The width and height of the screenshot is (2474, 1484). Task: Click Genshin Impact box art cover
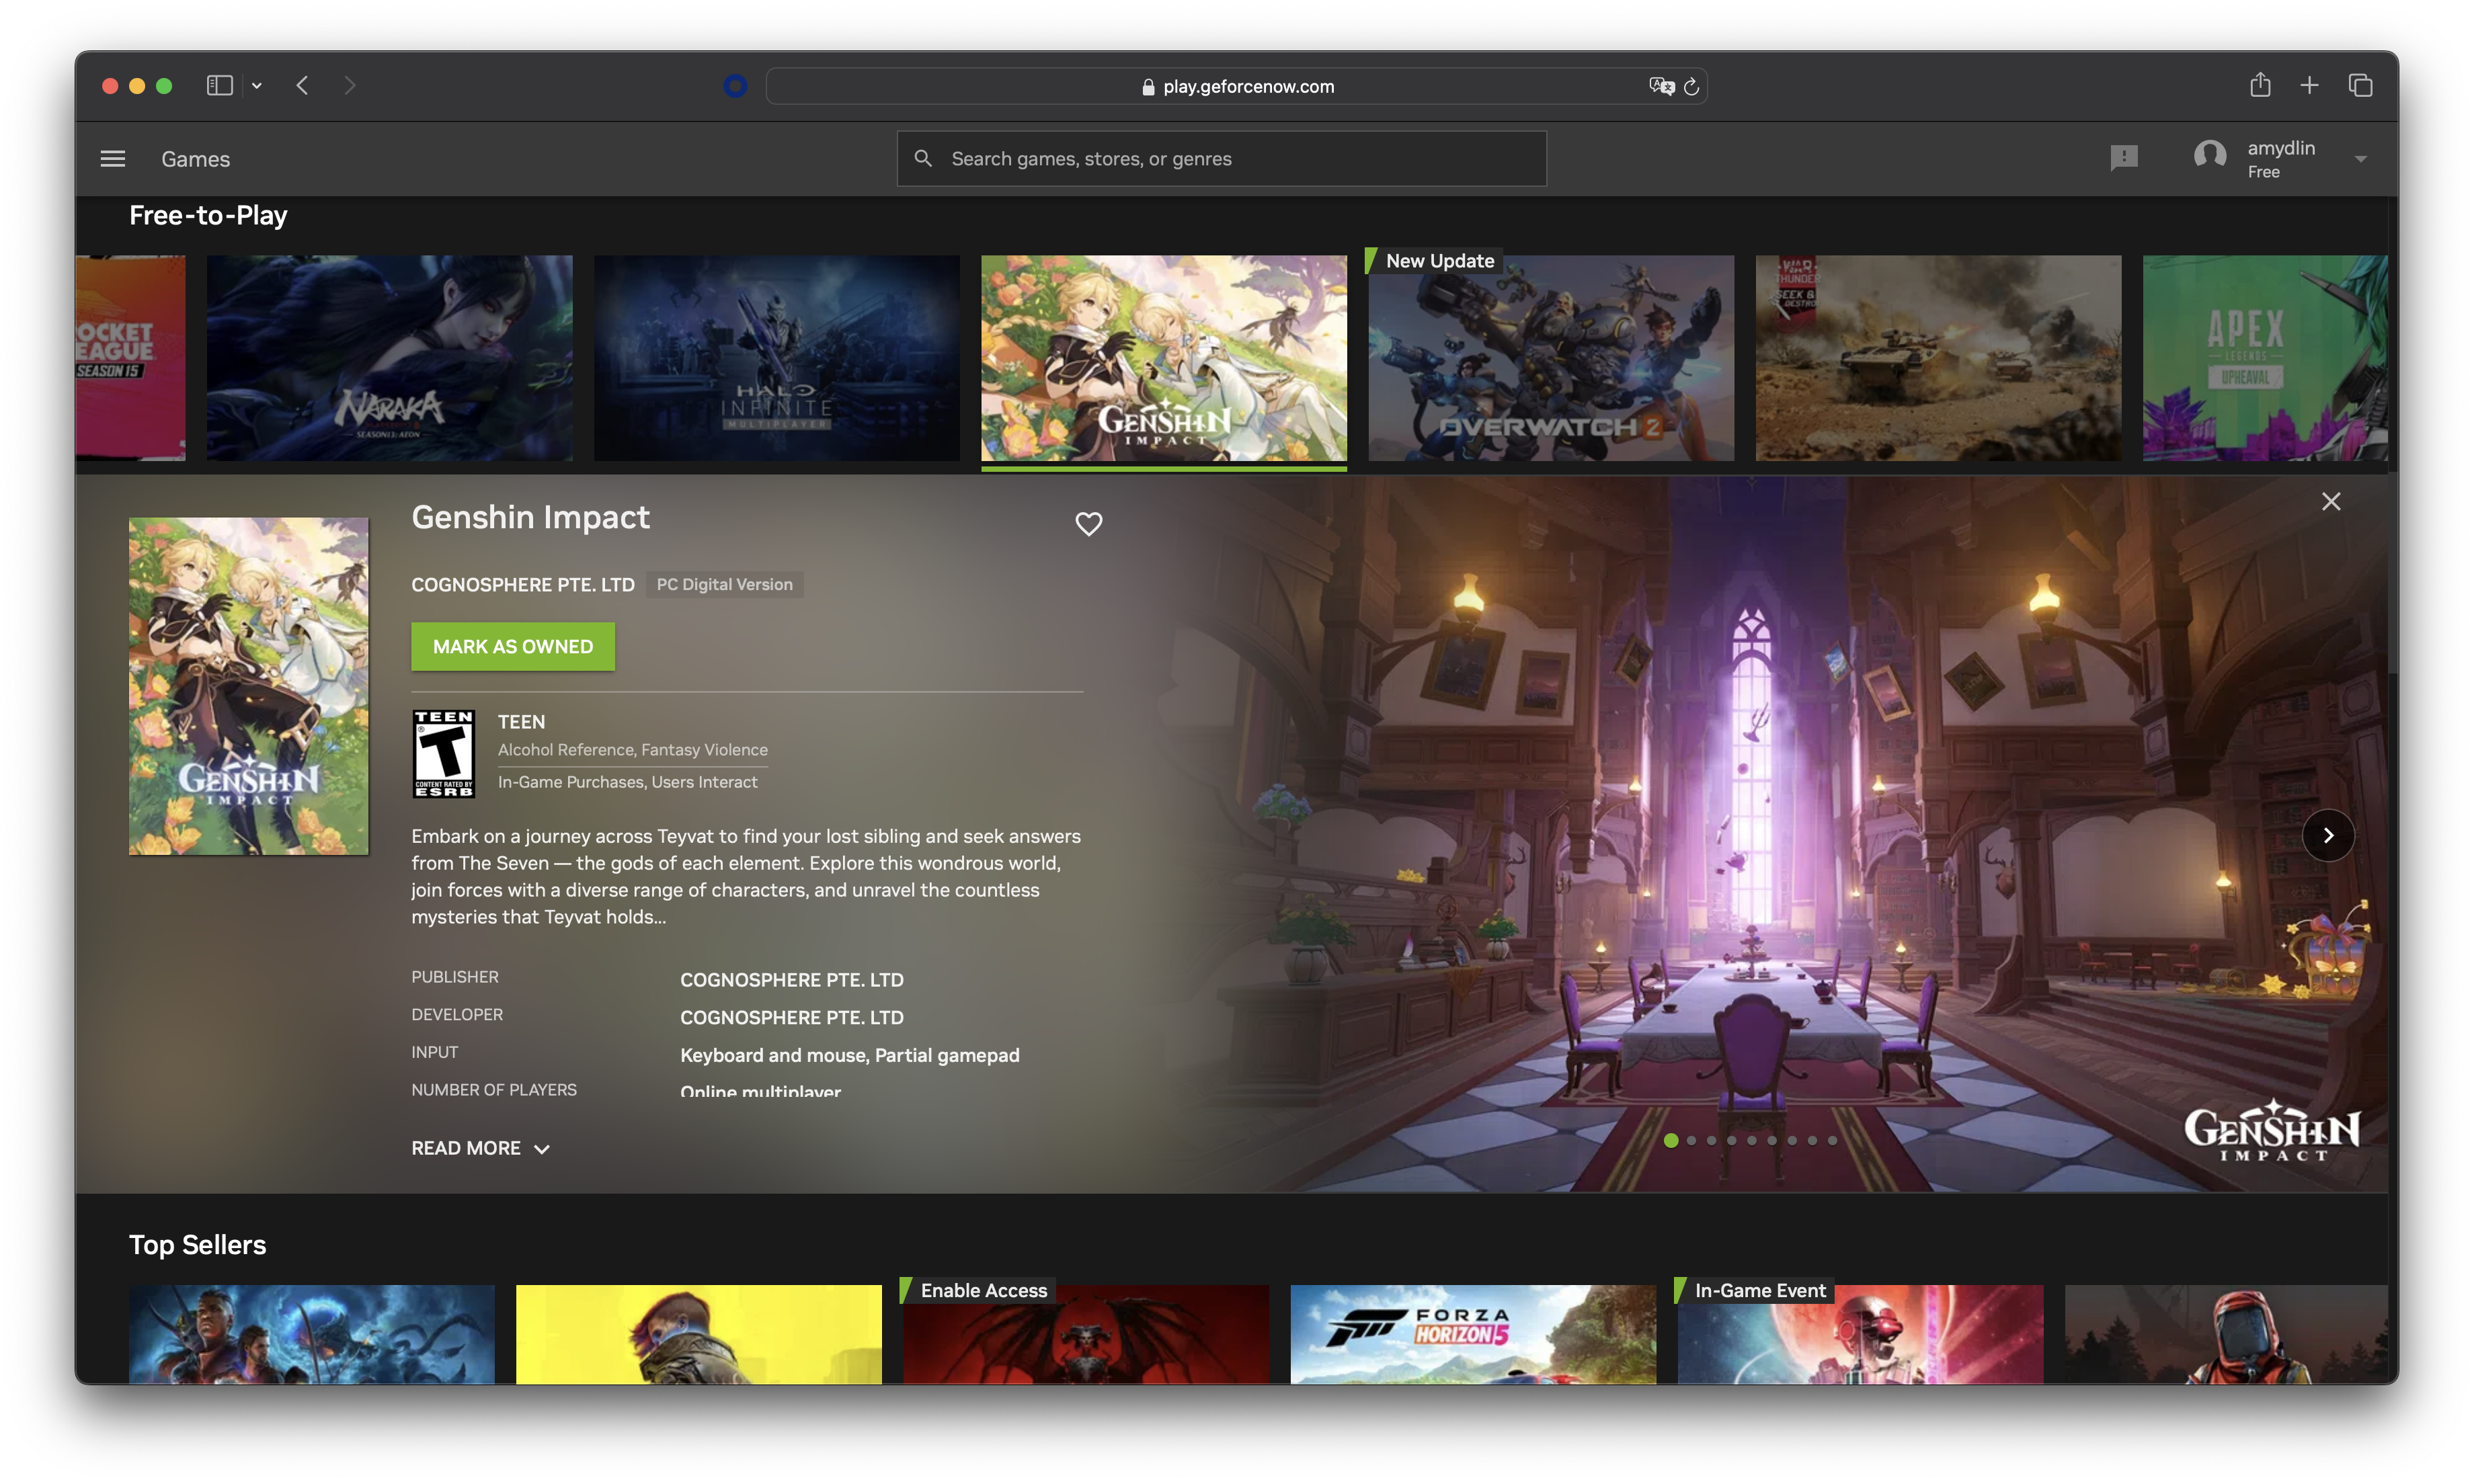[248, 686]
